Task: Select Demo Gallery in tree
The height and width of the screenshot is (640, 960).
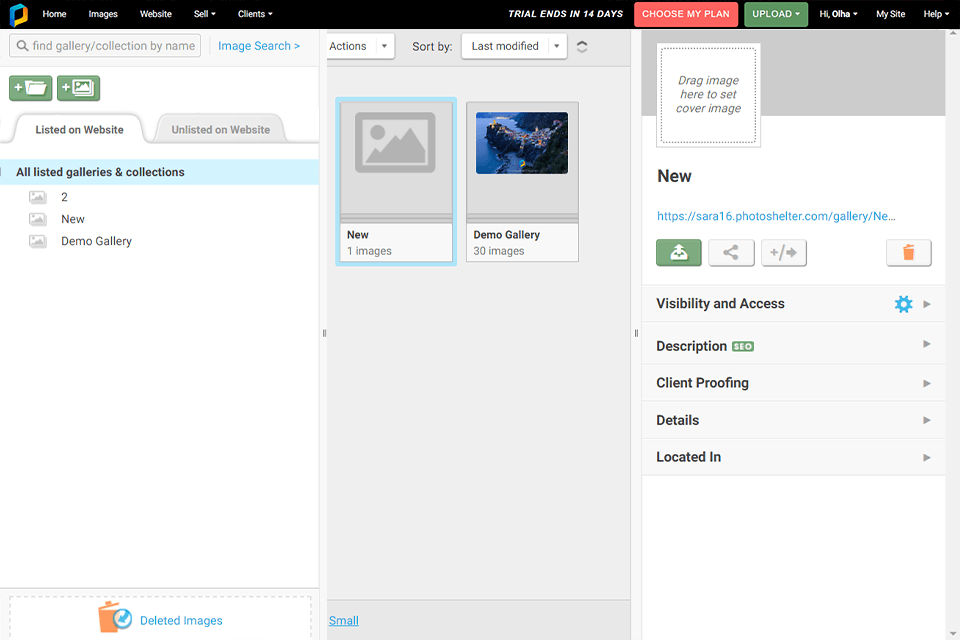Action: coord(96,241)
